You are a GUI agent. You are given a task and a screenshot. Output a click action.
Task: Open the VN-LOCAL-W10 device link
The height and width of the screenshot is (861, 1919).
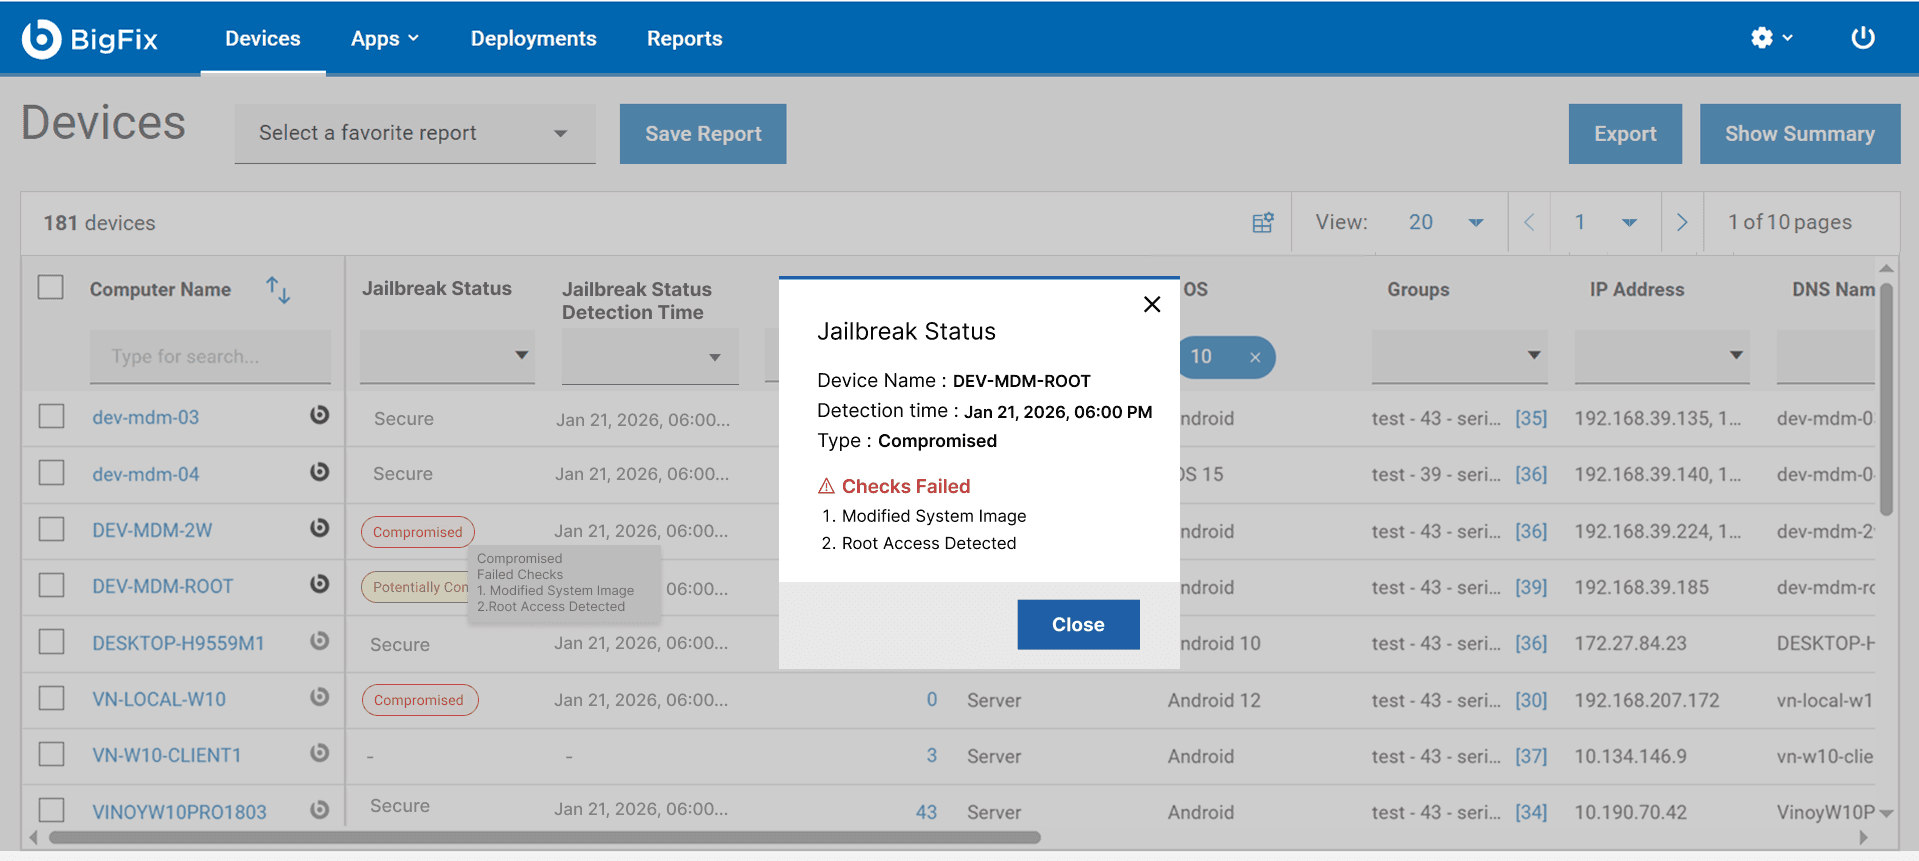159,699
